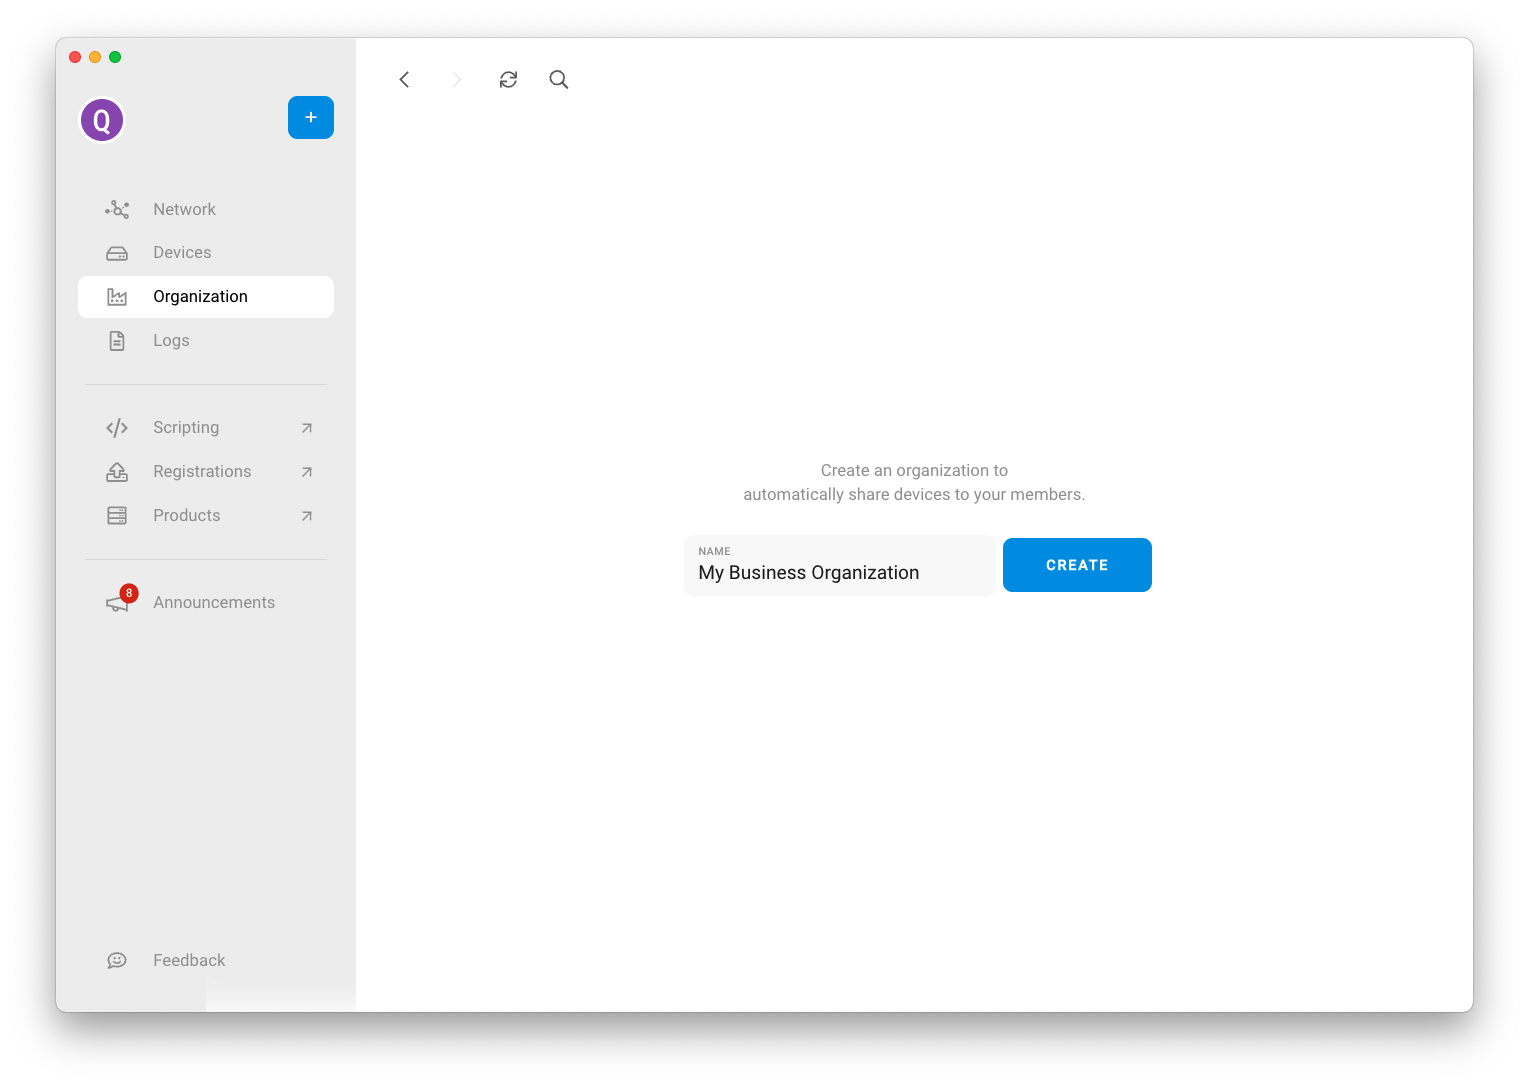
Task: View Announcements
Action: click(x=206, y=603)
